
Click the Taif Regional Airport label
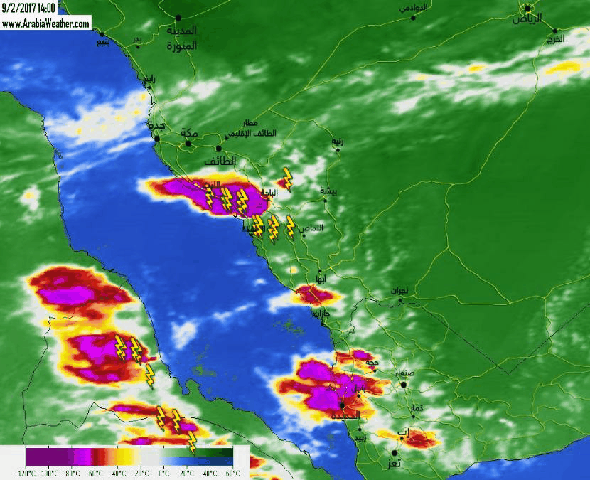tap(251, 129)
